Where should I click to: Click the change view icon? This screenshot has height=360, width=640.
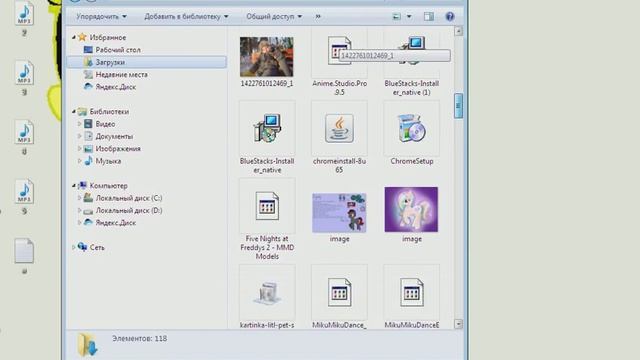[396, 17]
